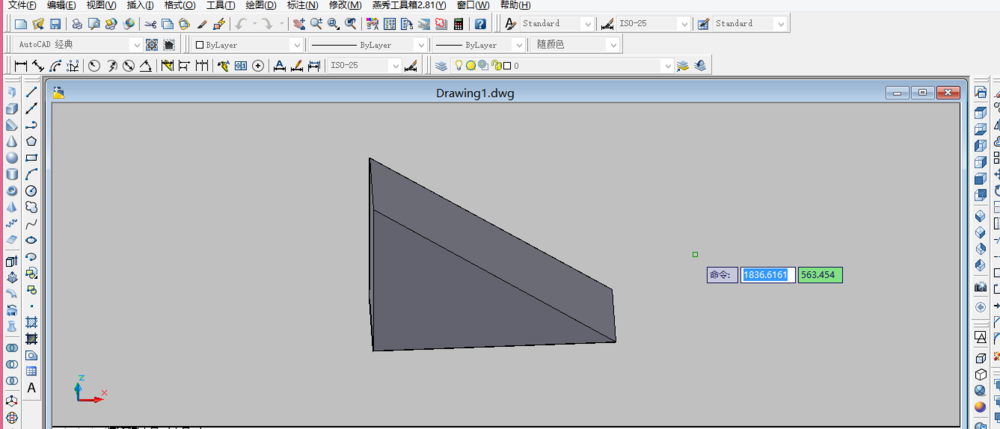Select the Radius dimension tool
The image size is (1000, 429).
click(x=94, y=66)
